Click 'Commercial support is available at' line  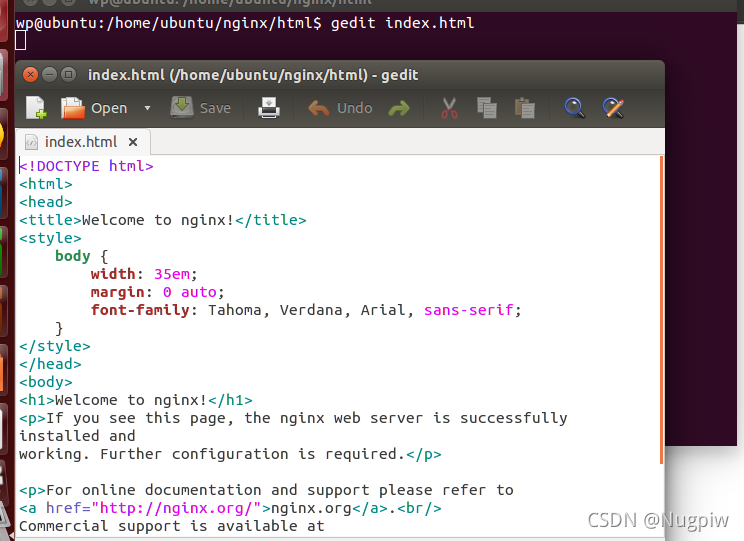tap(172, 526)
